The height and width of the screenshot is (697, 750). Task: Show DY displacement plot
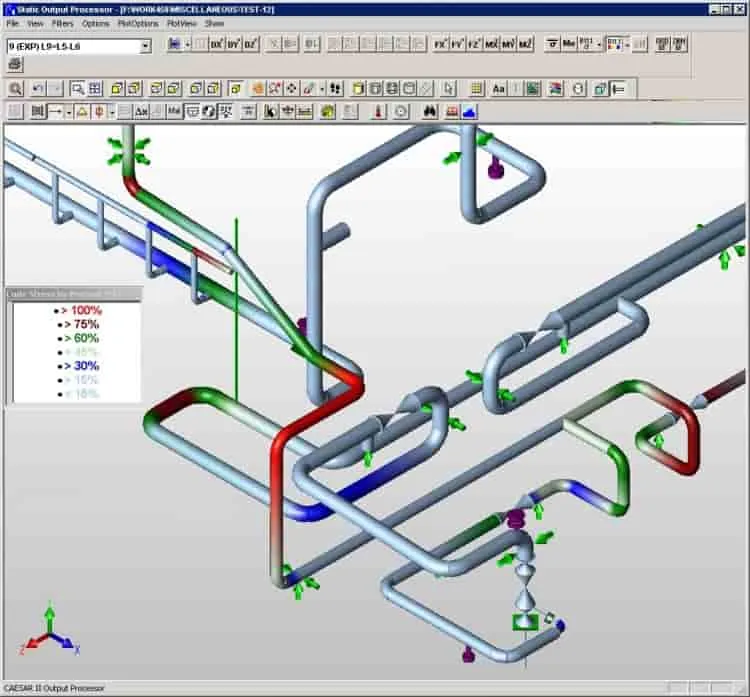233,44
